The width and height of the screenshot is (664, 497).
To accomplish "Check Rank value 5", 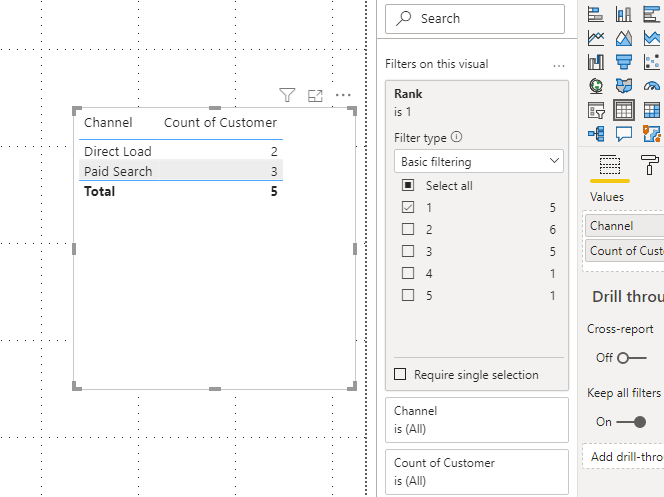I will coord(408,295).
